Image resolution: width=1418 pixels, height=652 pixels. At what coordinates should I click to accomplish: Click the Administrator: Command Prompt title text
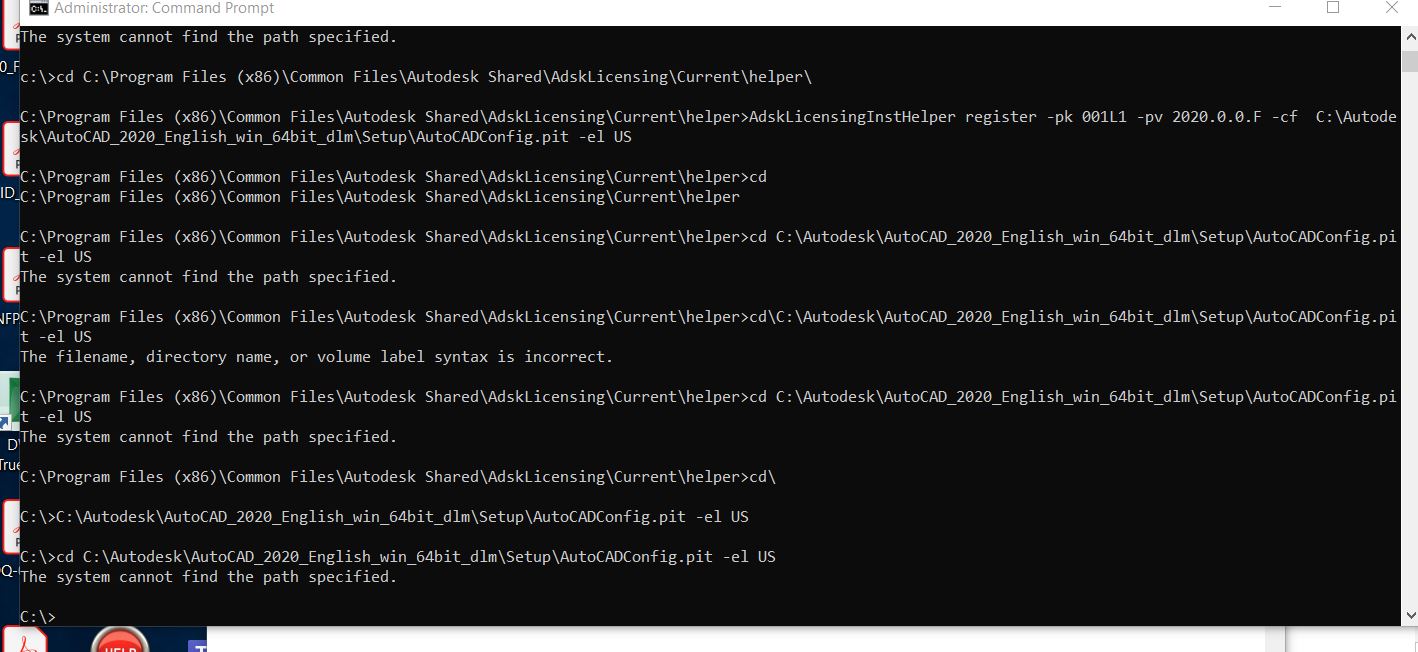coord(164,9)
